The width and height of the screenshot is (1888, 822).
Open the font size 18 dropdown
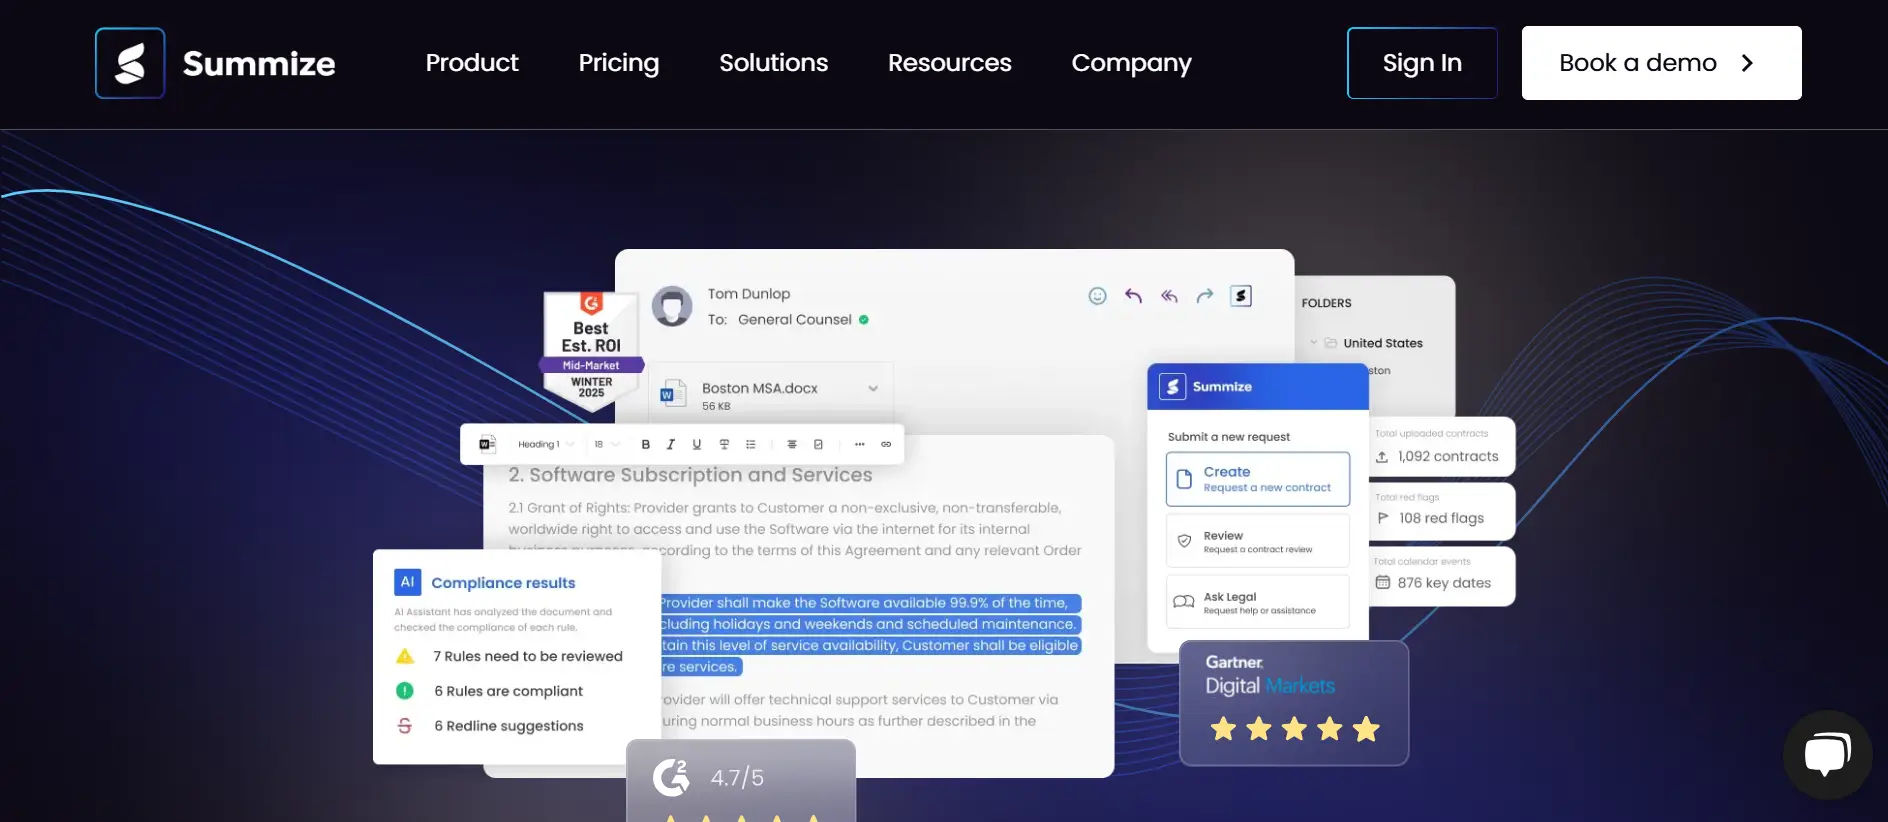click(607, 444)
